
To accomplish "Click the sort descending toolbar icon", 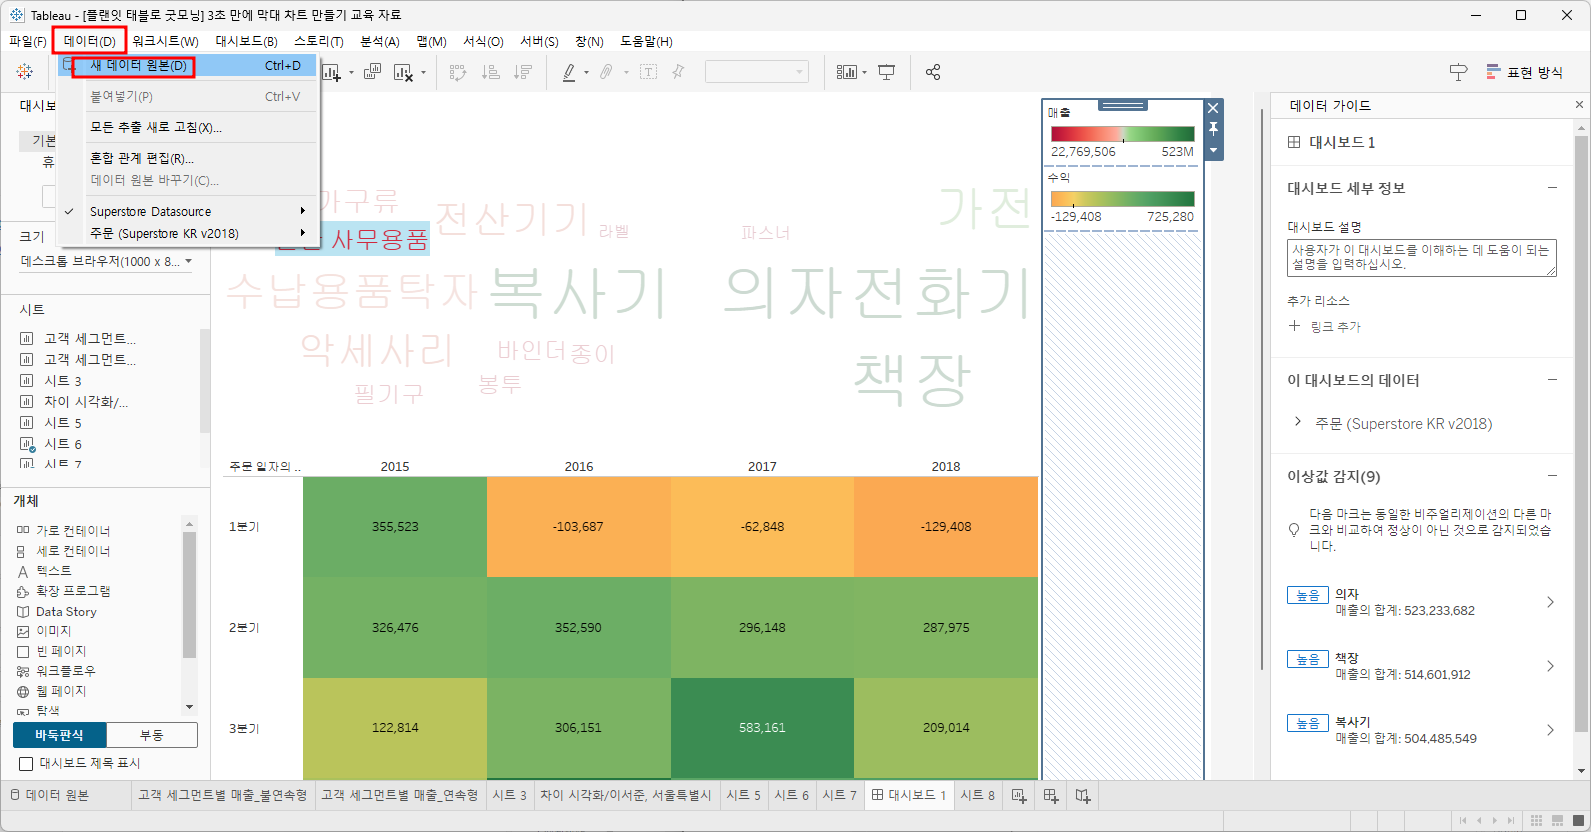I will tap(523, 72).
